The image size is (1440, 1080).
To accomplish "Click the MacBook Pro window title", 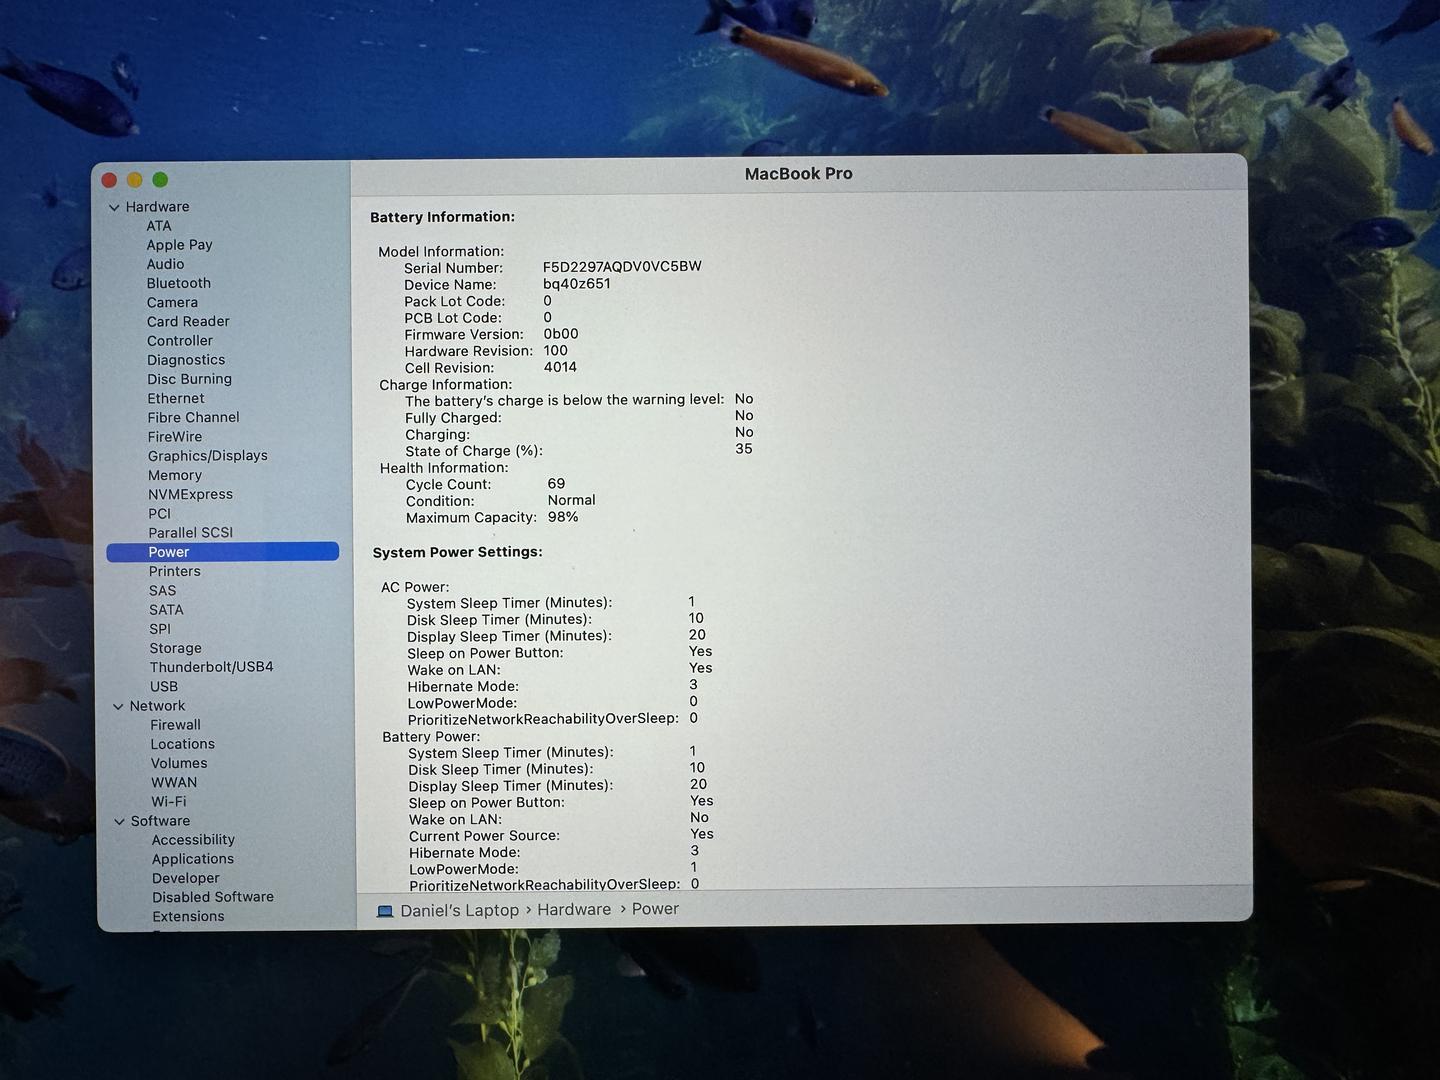I will 798,174.
